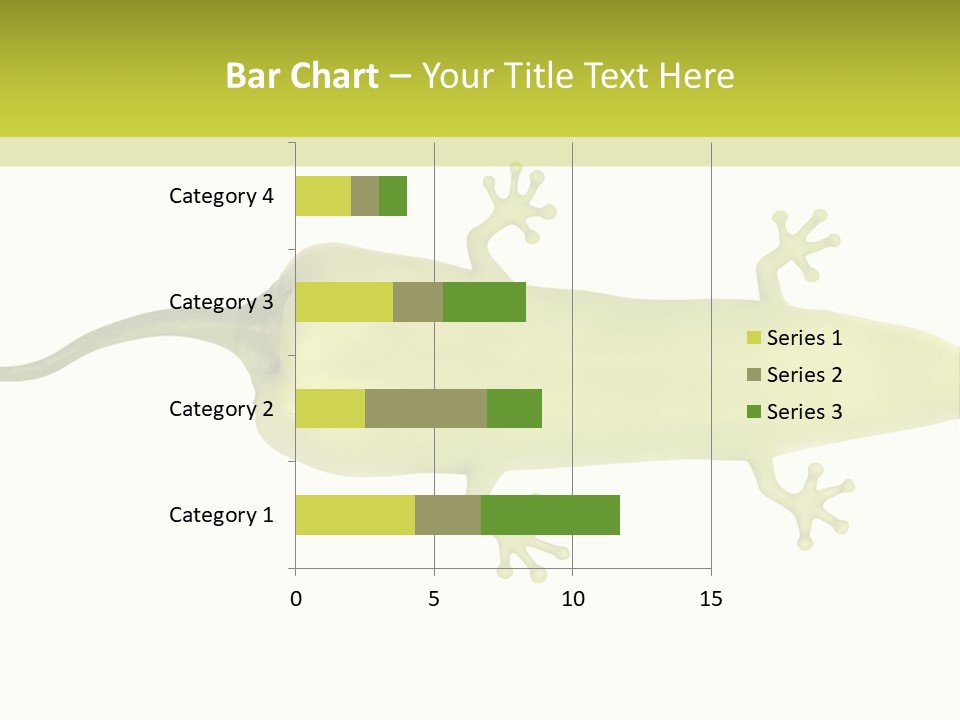960x720 pixels.
Task: Select the Category 2 axis label
Action: pos(221,409)
